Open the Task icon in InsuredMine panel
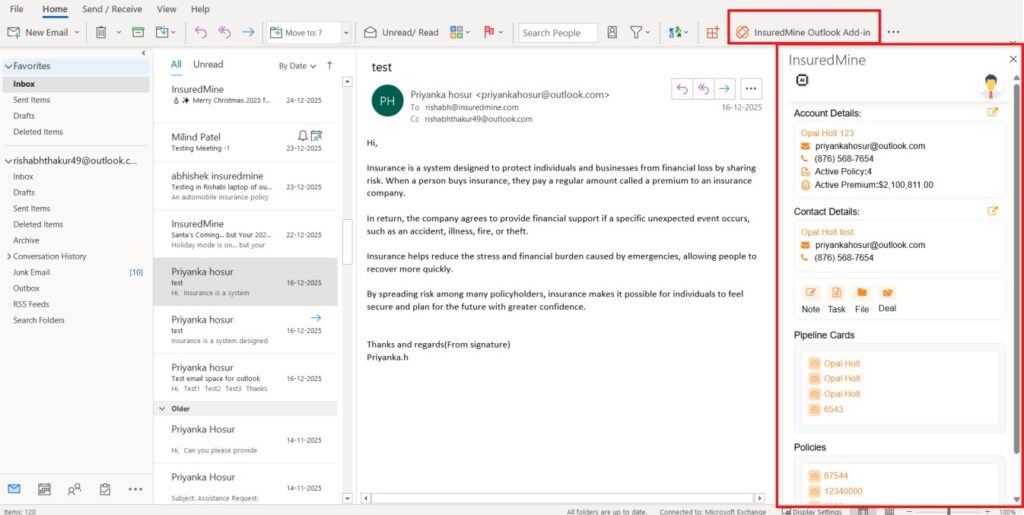The width and height of the screenshot is (1024, 515). click(x=836, y=293)
